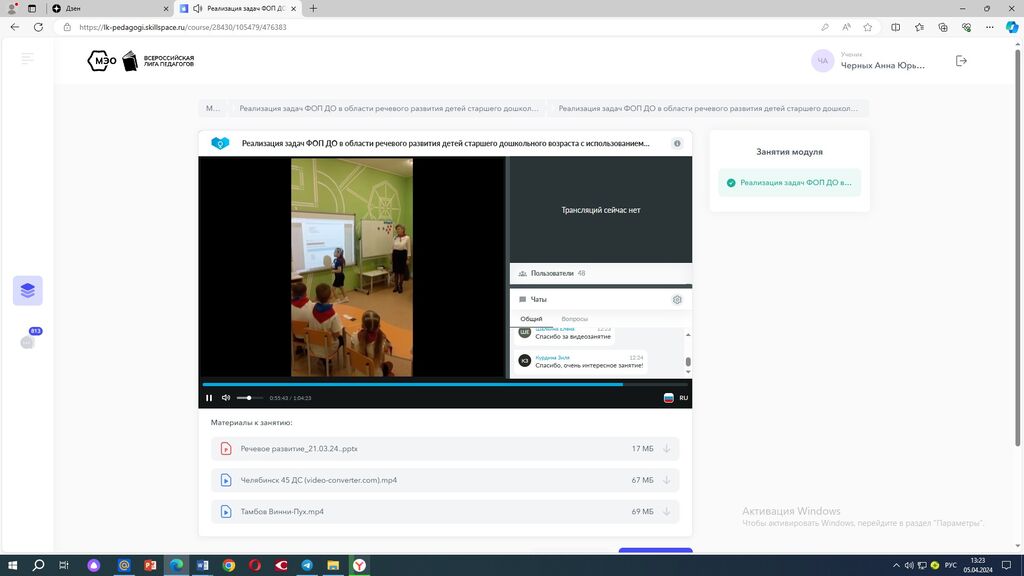
Task: Open Telegram from the taskbar
Action: pos(307,565)
